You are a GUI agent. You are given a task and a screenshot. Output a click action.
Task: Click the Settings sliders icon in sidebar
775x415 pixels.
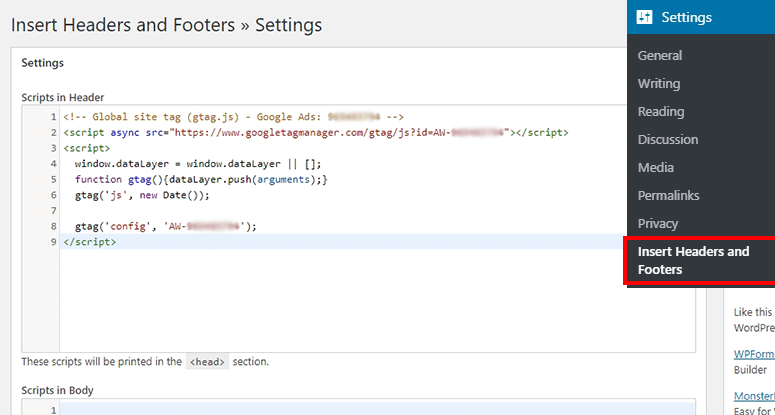tap(645, 17)
